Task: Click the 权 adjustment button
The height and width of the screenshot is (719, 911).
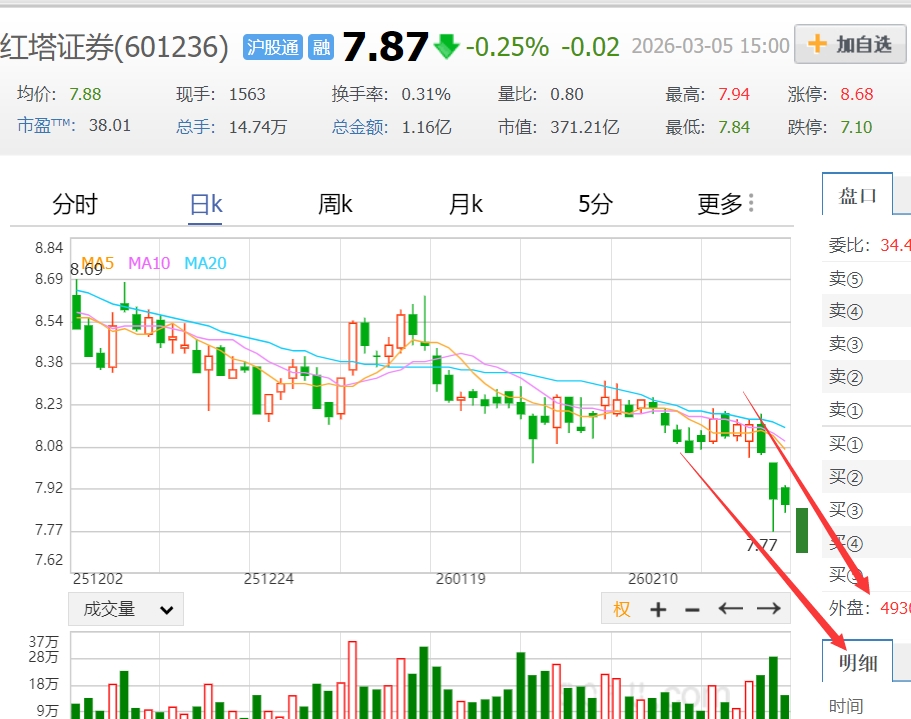Action: tap(622, 609)
